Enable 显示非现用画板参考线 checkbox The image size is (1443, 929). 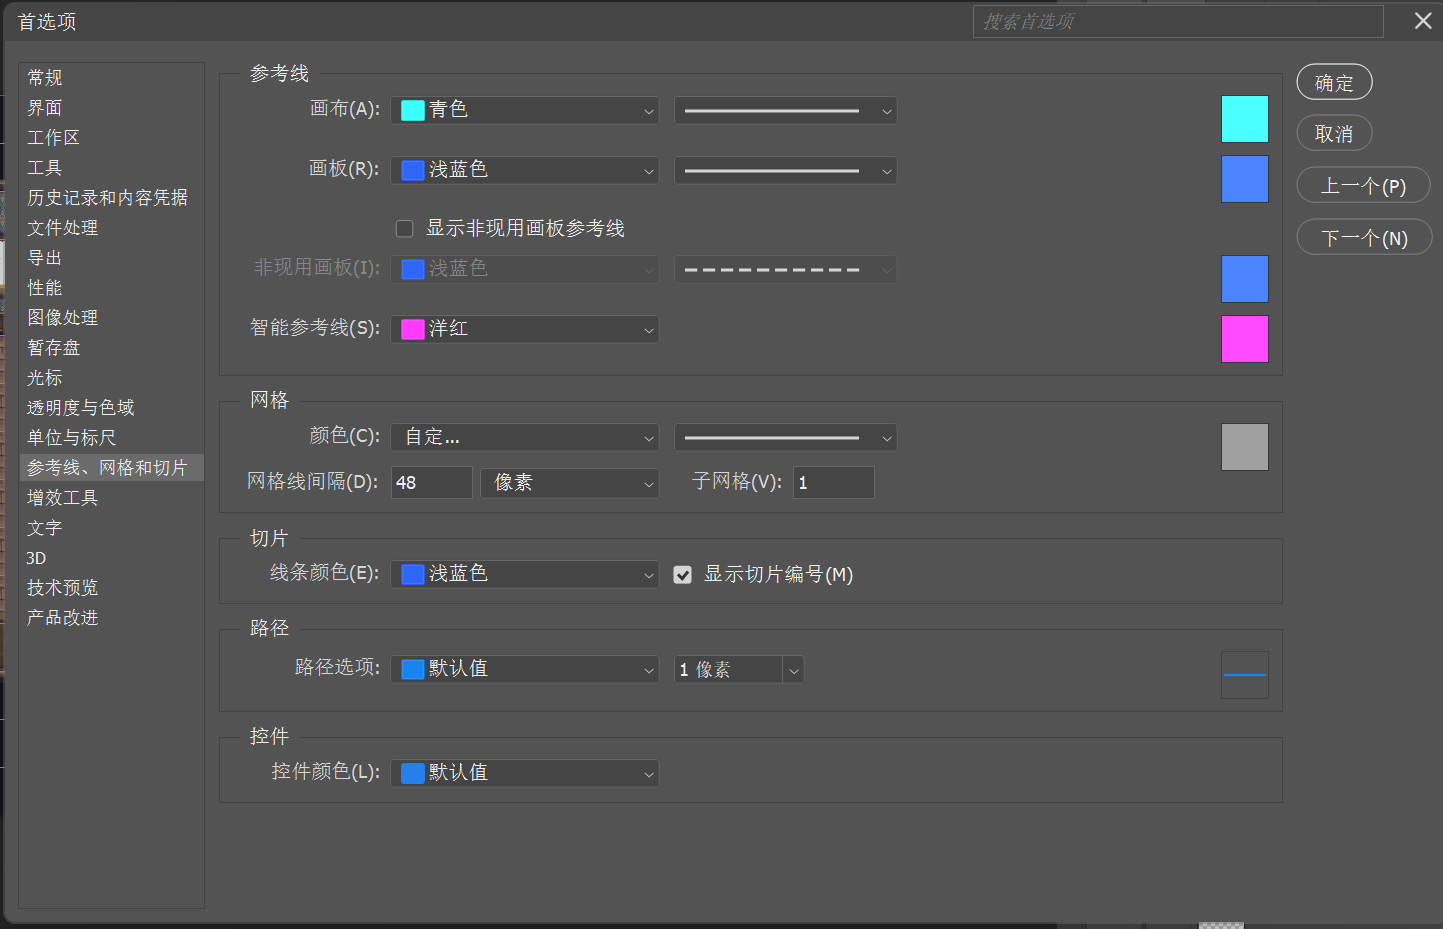[405, 229]
